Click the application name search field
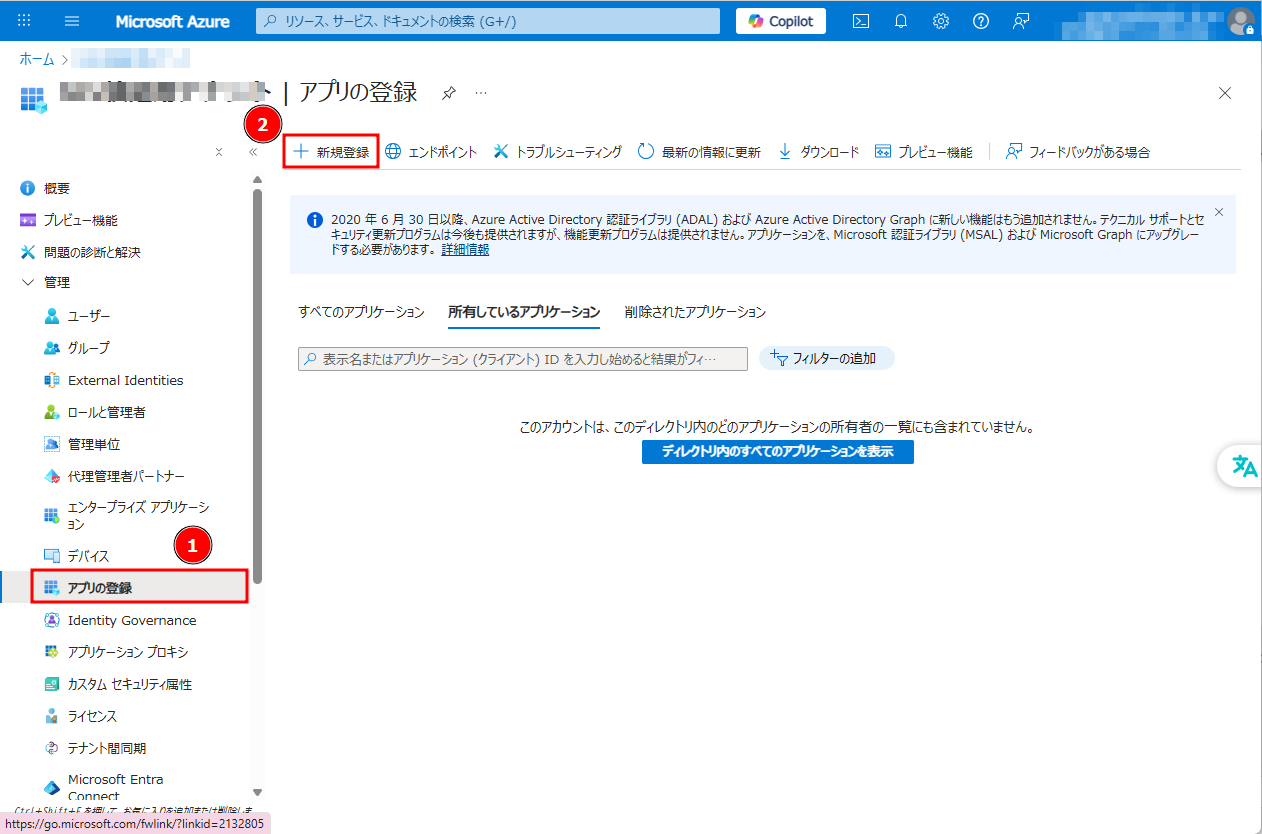Screen dimensions: 1262x834 [x=522, y=359]
